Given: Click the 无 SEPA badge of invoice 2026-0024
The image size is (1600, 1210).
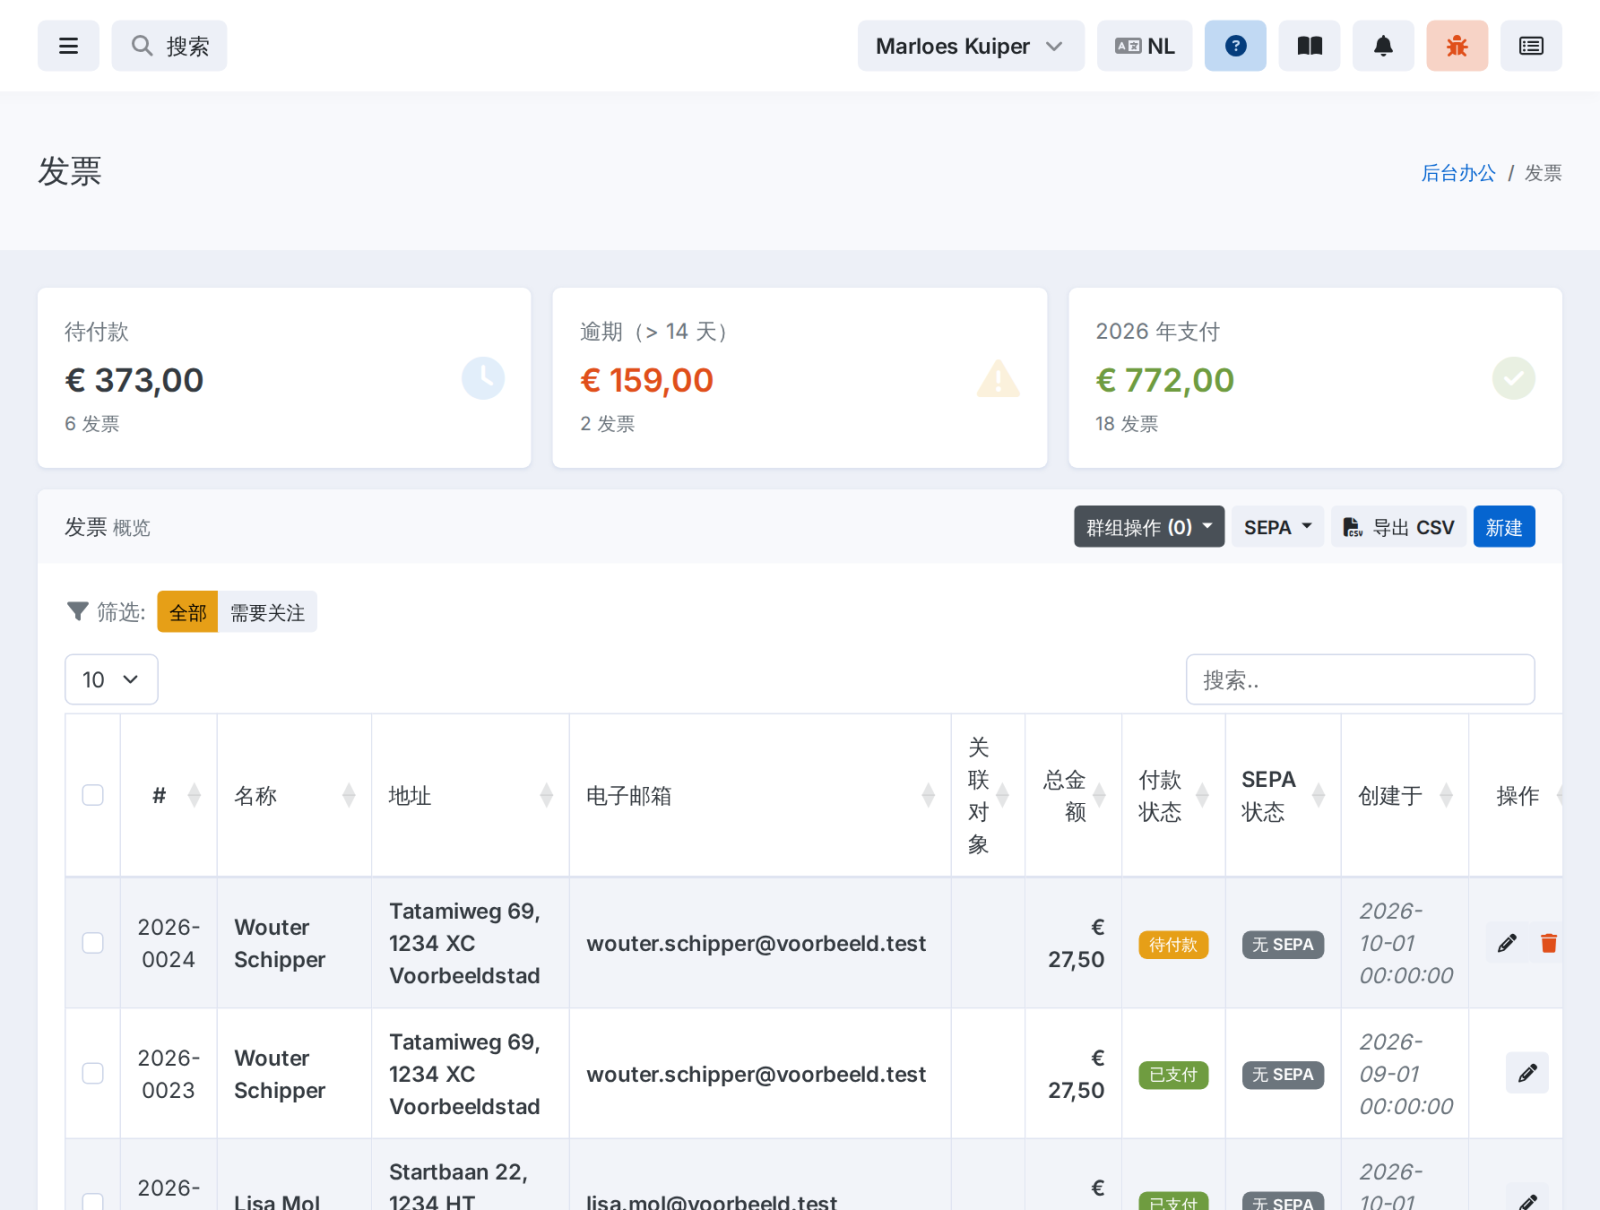Looking at the screenshot, I should (1283, 945).
